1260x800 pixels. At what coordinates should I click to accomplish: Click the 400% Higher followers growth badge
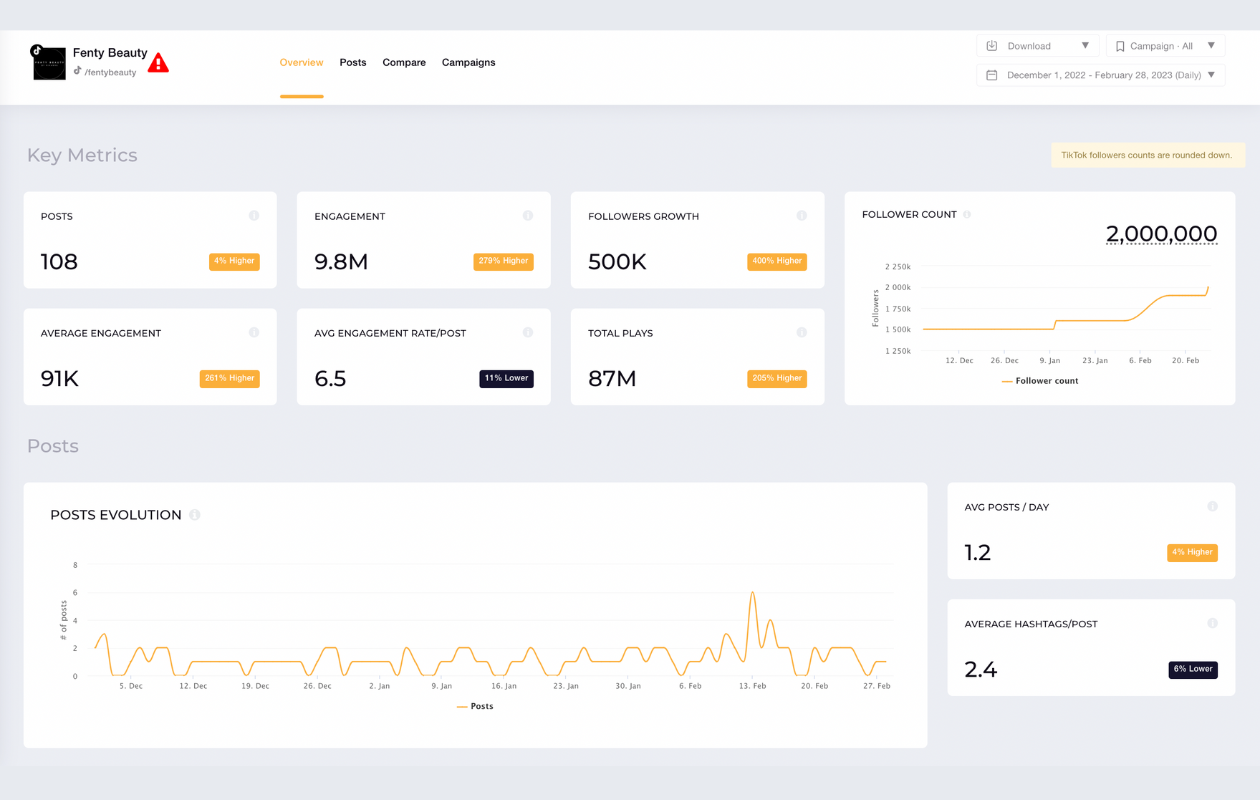click(777, 262)
